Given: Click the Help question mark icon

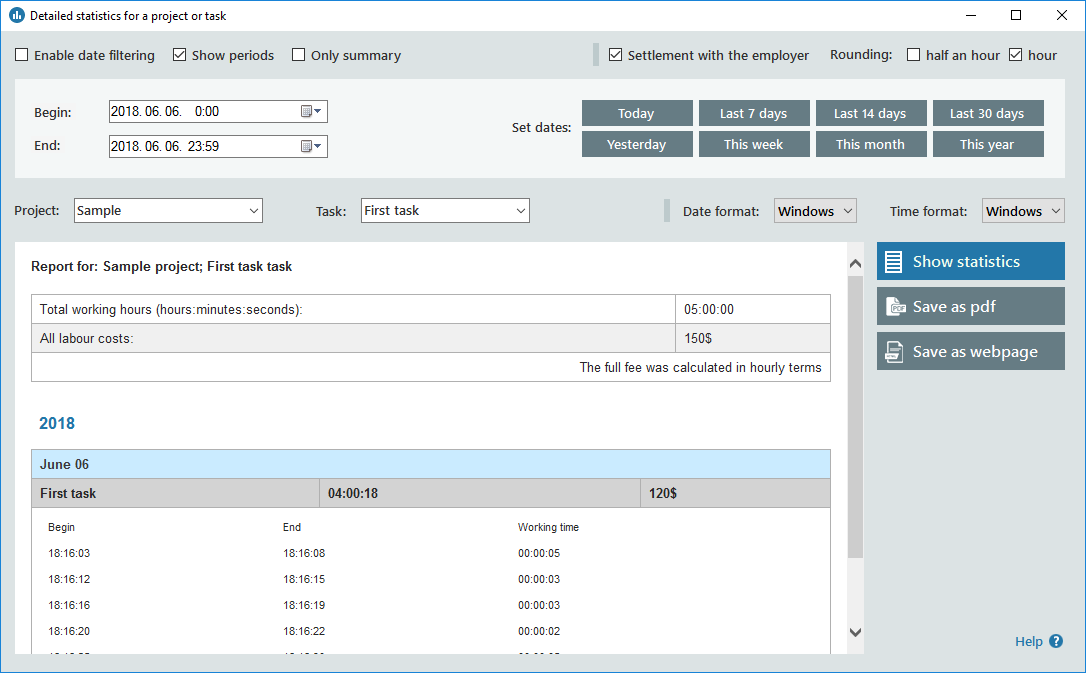Looking at the screenshot, I should pyautogui.click(x=1056, y=642).
